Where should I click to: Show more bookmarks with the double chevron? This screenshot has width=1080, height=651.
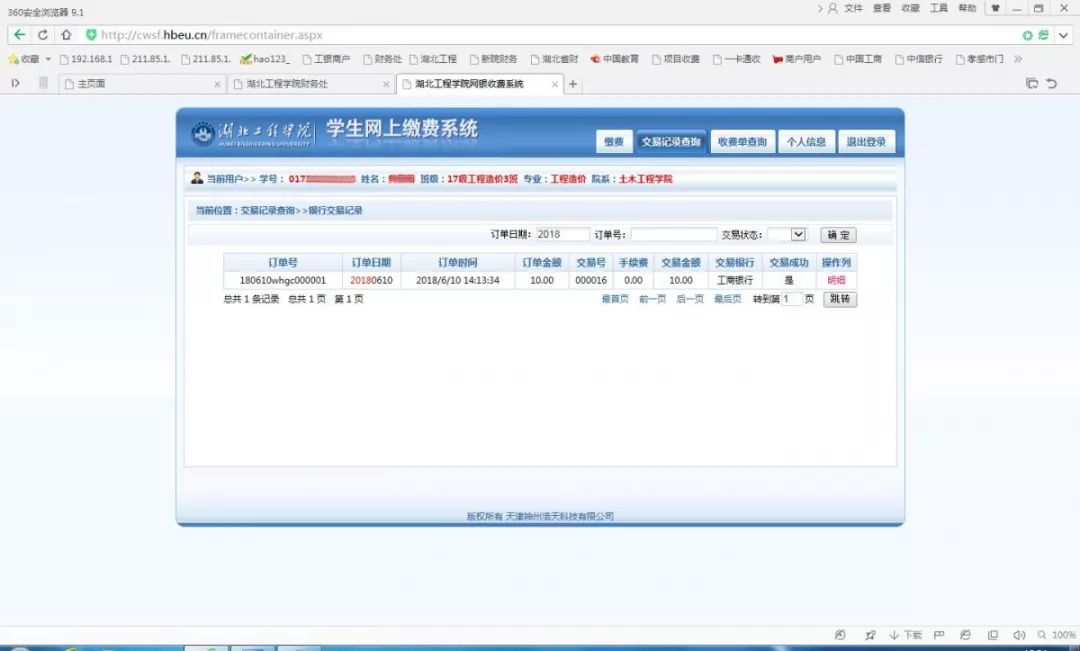click(x=1018, y=59)
